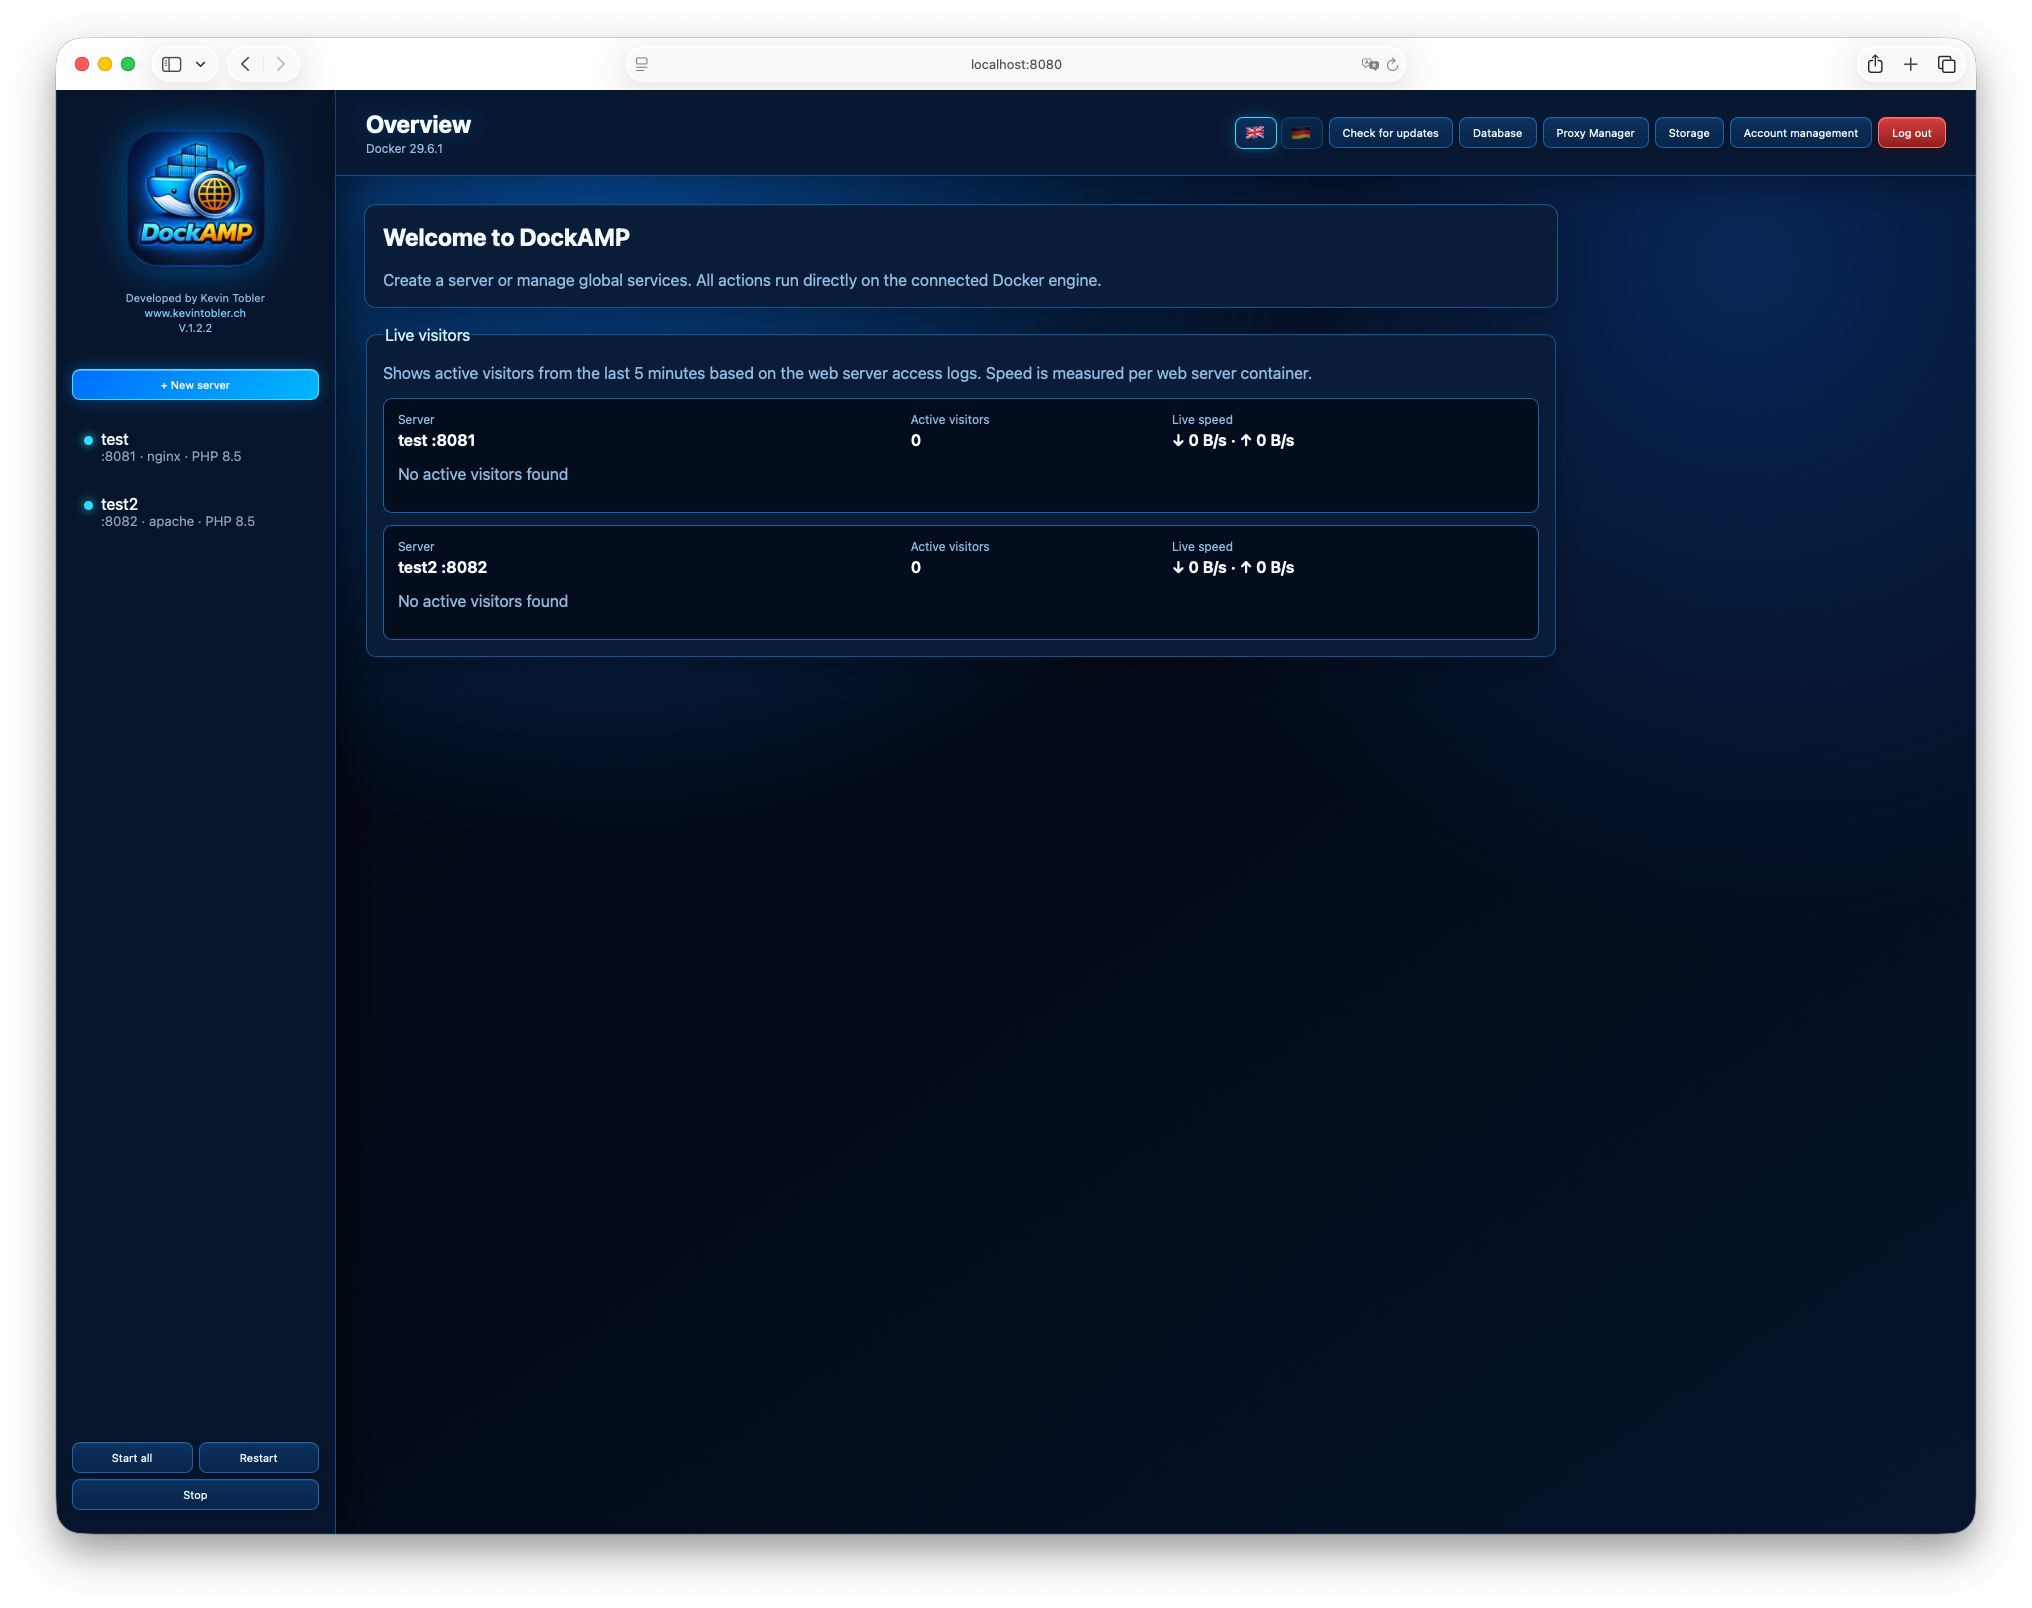Click the red Log out button
2032x1608 pixels.
[x=1911, y=133]
